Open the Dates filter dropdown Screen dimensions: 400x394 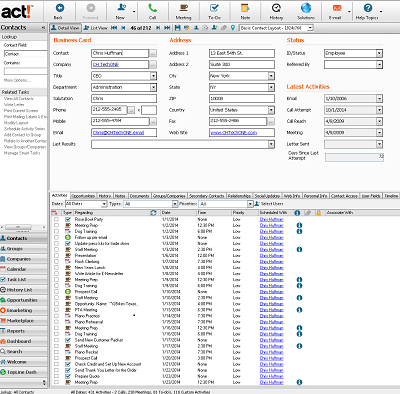(x=104, y=204)
